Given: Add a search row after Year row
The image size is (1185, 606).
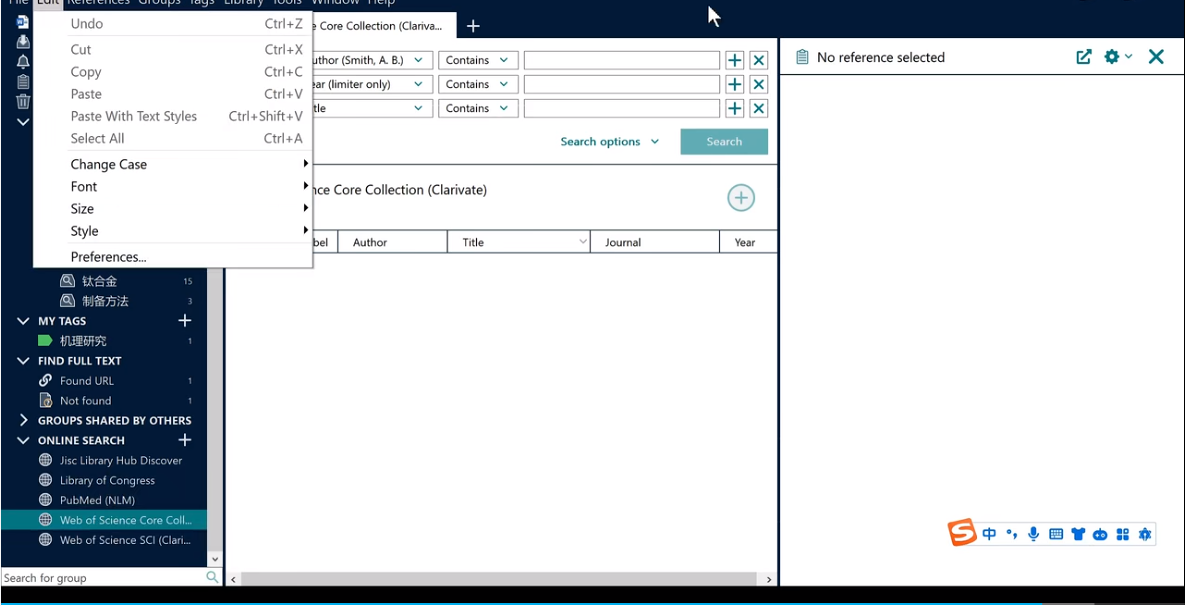Looking at the screenshot, I should click(735, 85).
